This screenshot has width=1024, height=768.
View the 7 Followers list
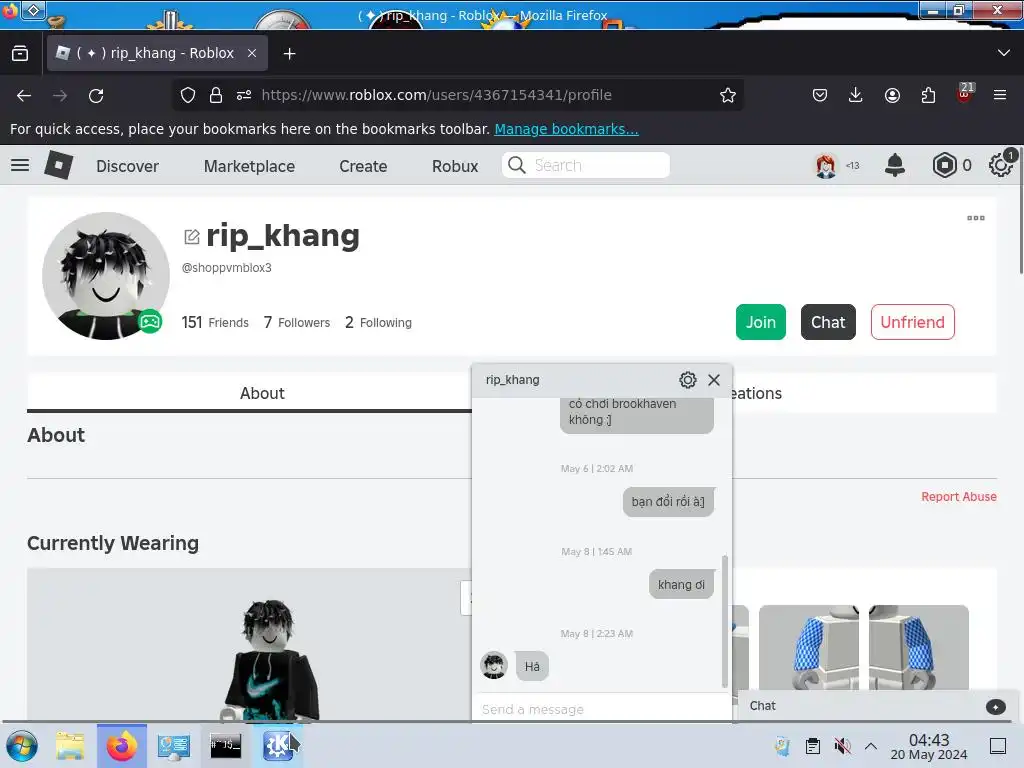click(297, 323)
